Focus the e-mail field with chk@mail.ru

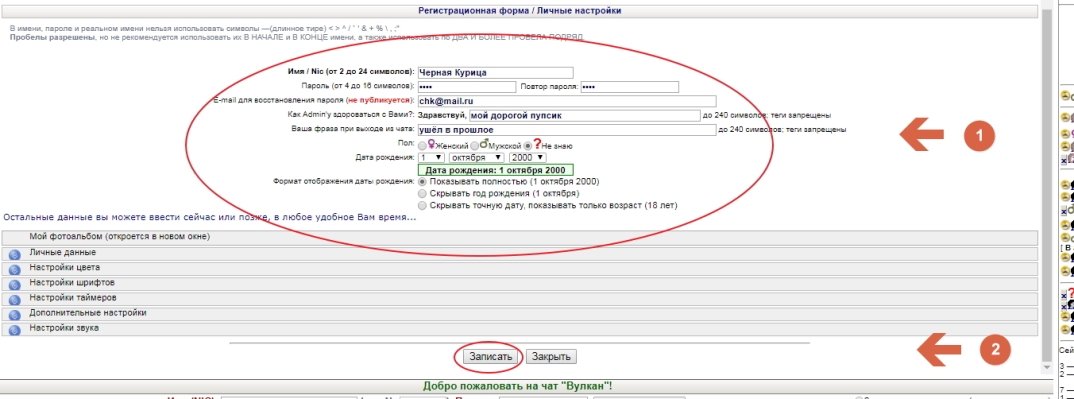[x=567, y=101]
